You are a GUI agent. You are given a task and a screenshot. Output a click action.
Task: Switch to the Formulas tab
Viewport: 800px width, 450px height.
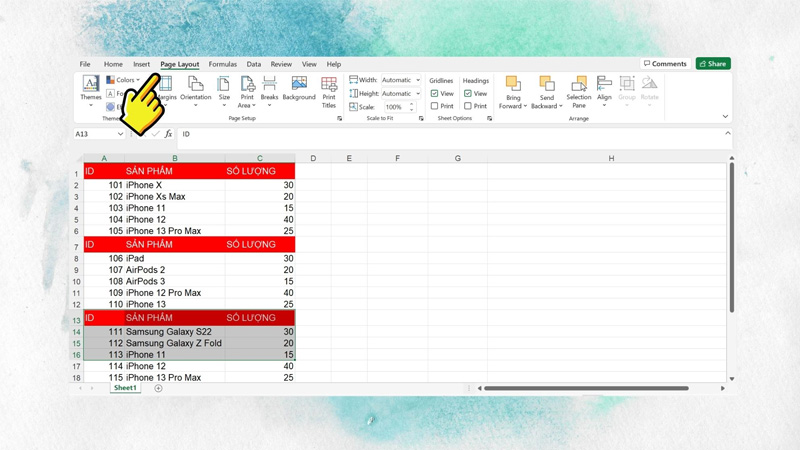[222, 64]
